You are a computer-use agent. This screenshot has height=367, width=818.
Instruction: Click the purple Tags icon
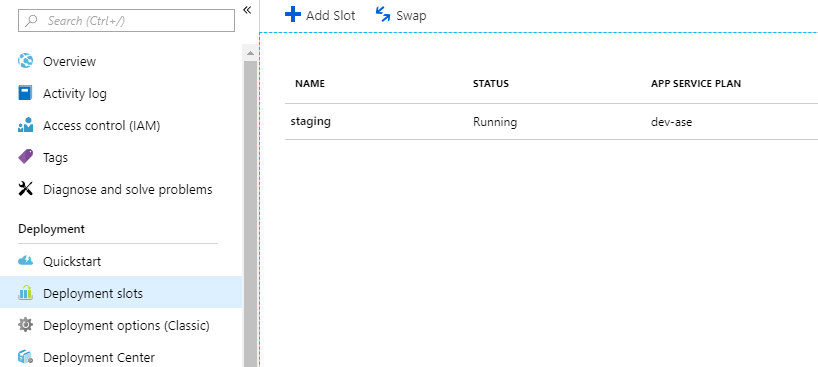point(26,157)
